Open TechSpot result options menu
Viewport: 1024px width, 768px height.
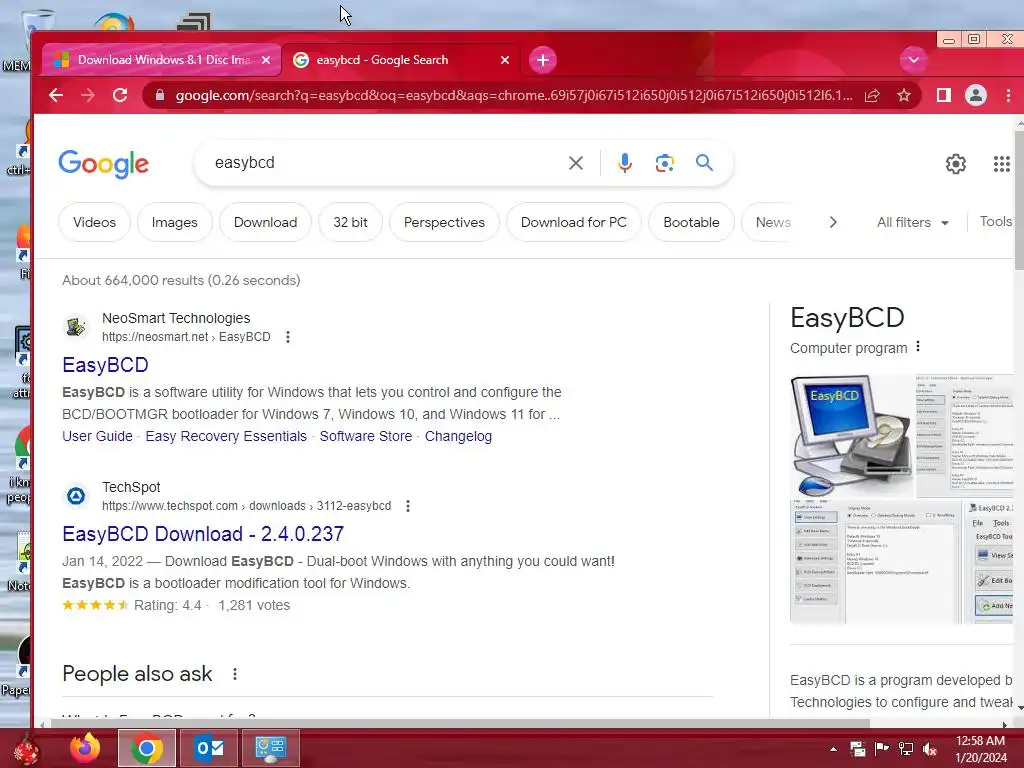pyautogui.click(x=408, y=506)
